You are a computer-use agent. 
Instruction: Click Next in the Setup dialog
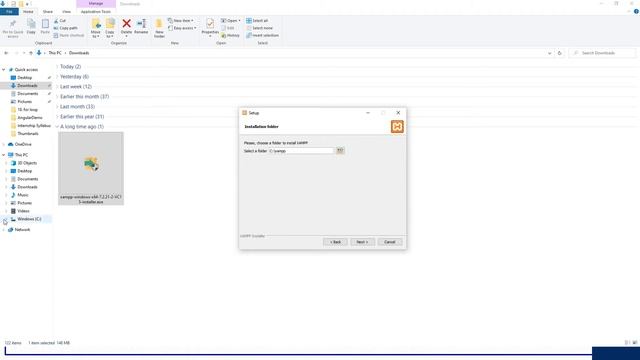click(x=362, y=242)
